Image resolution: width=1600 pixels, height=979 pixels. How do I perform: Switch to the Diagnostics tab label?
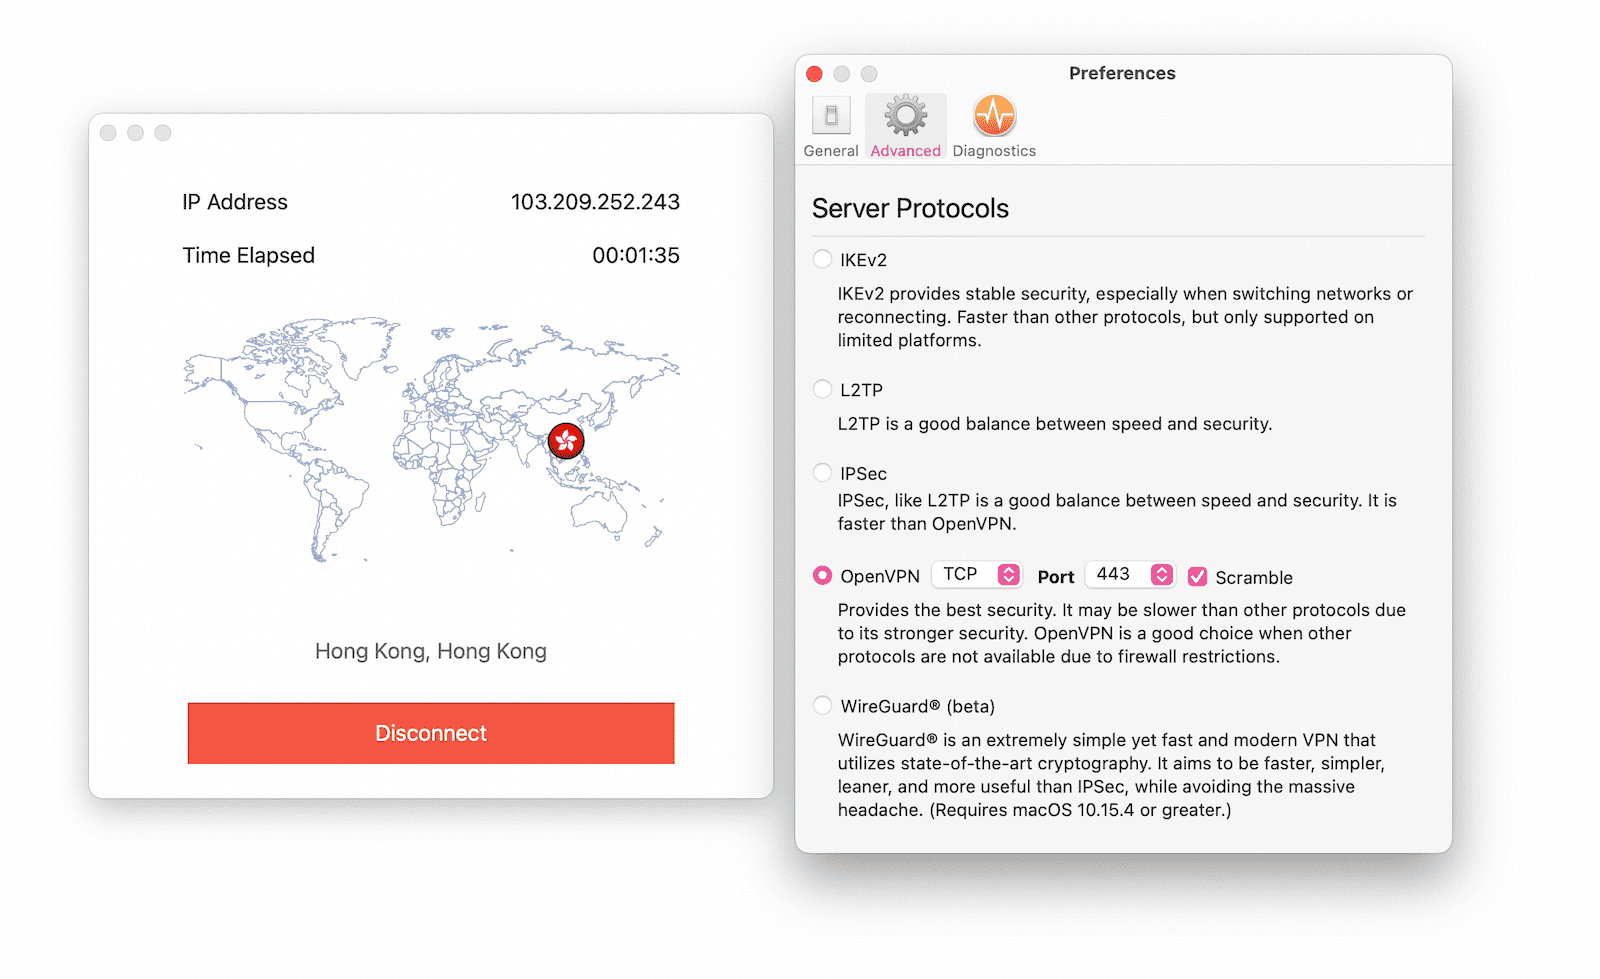coord(994,151)
